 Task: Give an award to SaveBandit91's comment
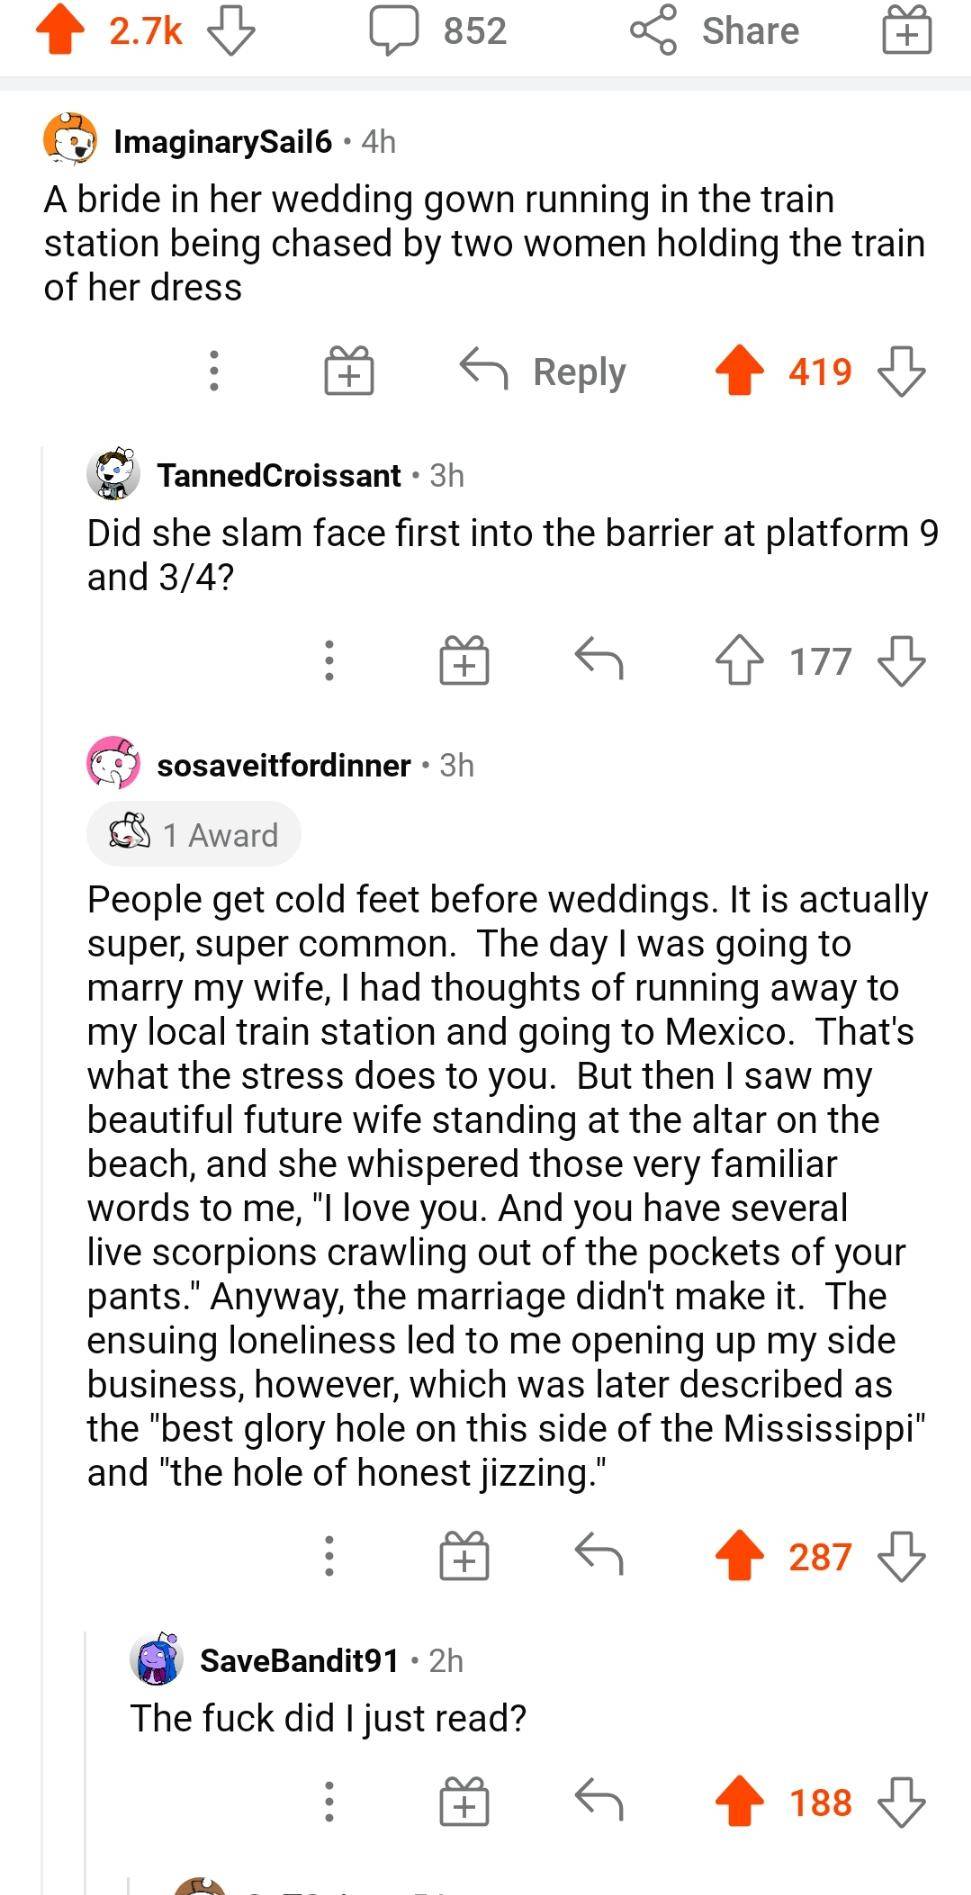click(462, 1800)
